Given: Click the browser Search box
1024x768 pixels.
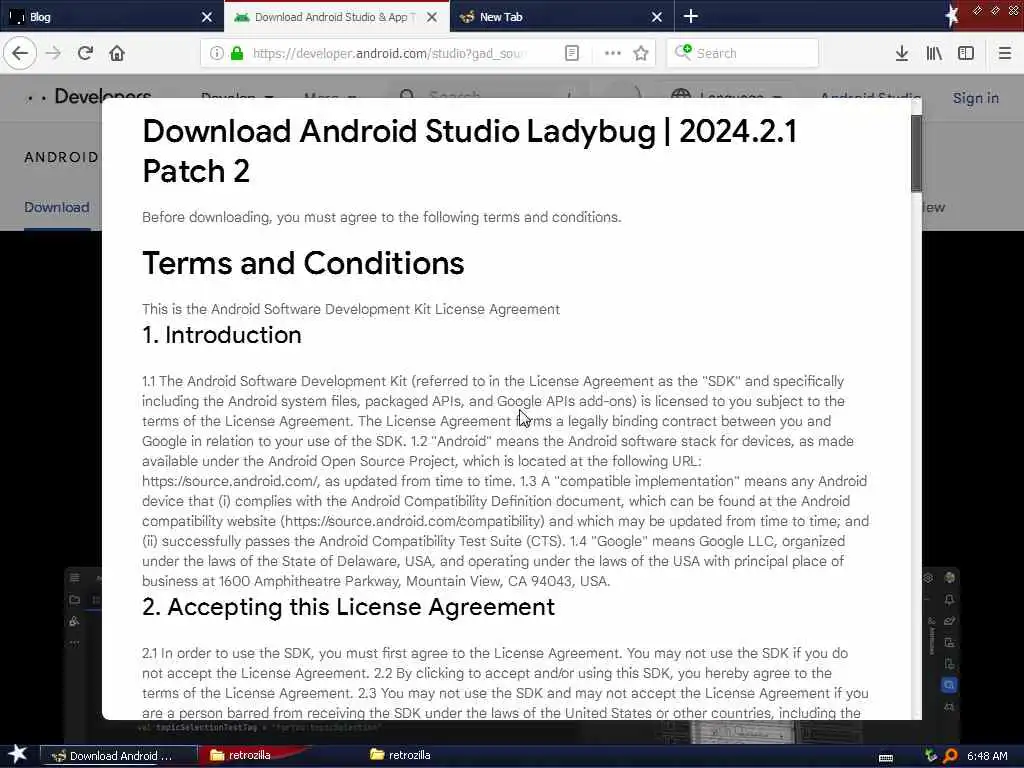Looking at the screenshot, I should 743,53.
